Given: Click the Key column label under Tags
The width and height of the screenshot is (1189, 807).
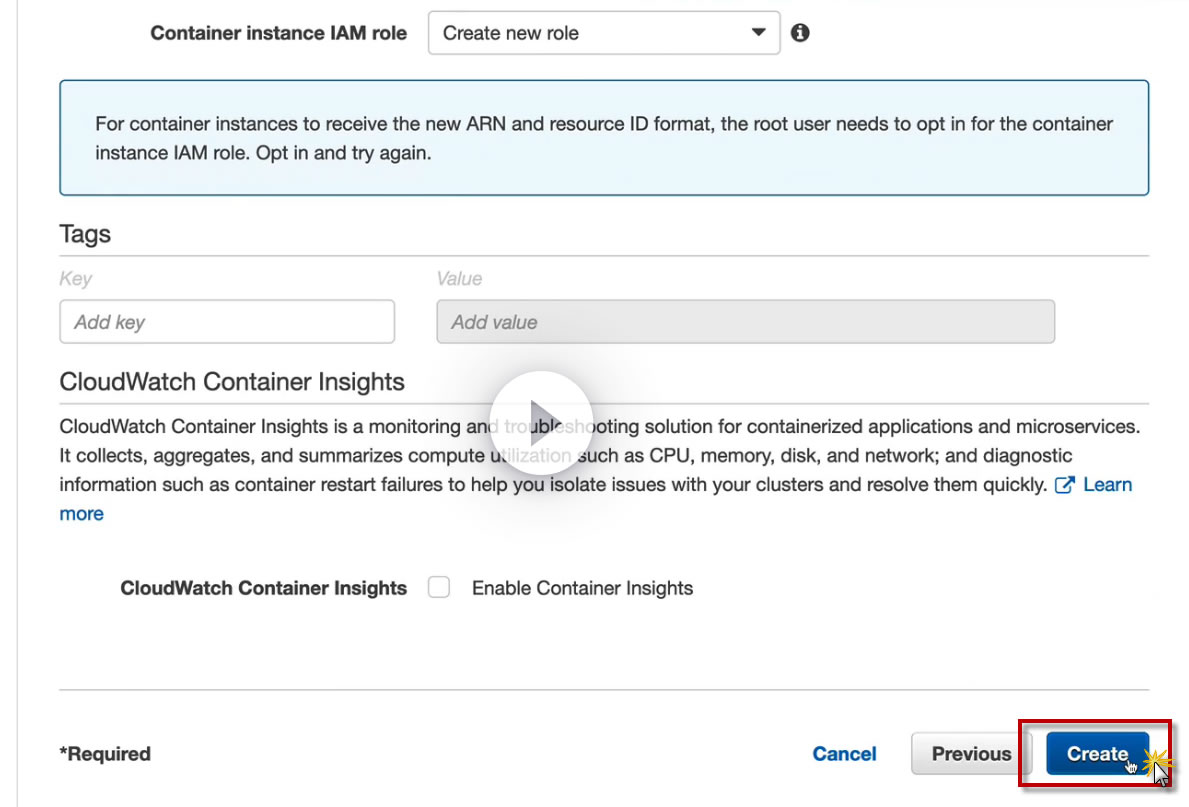Looking at the screenshot, I should point(75,279).
